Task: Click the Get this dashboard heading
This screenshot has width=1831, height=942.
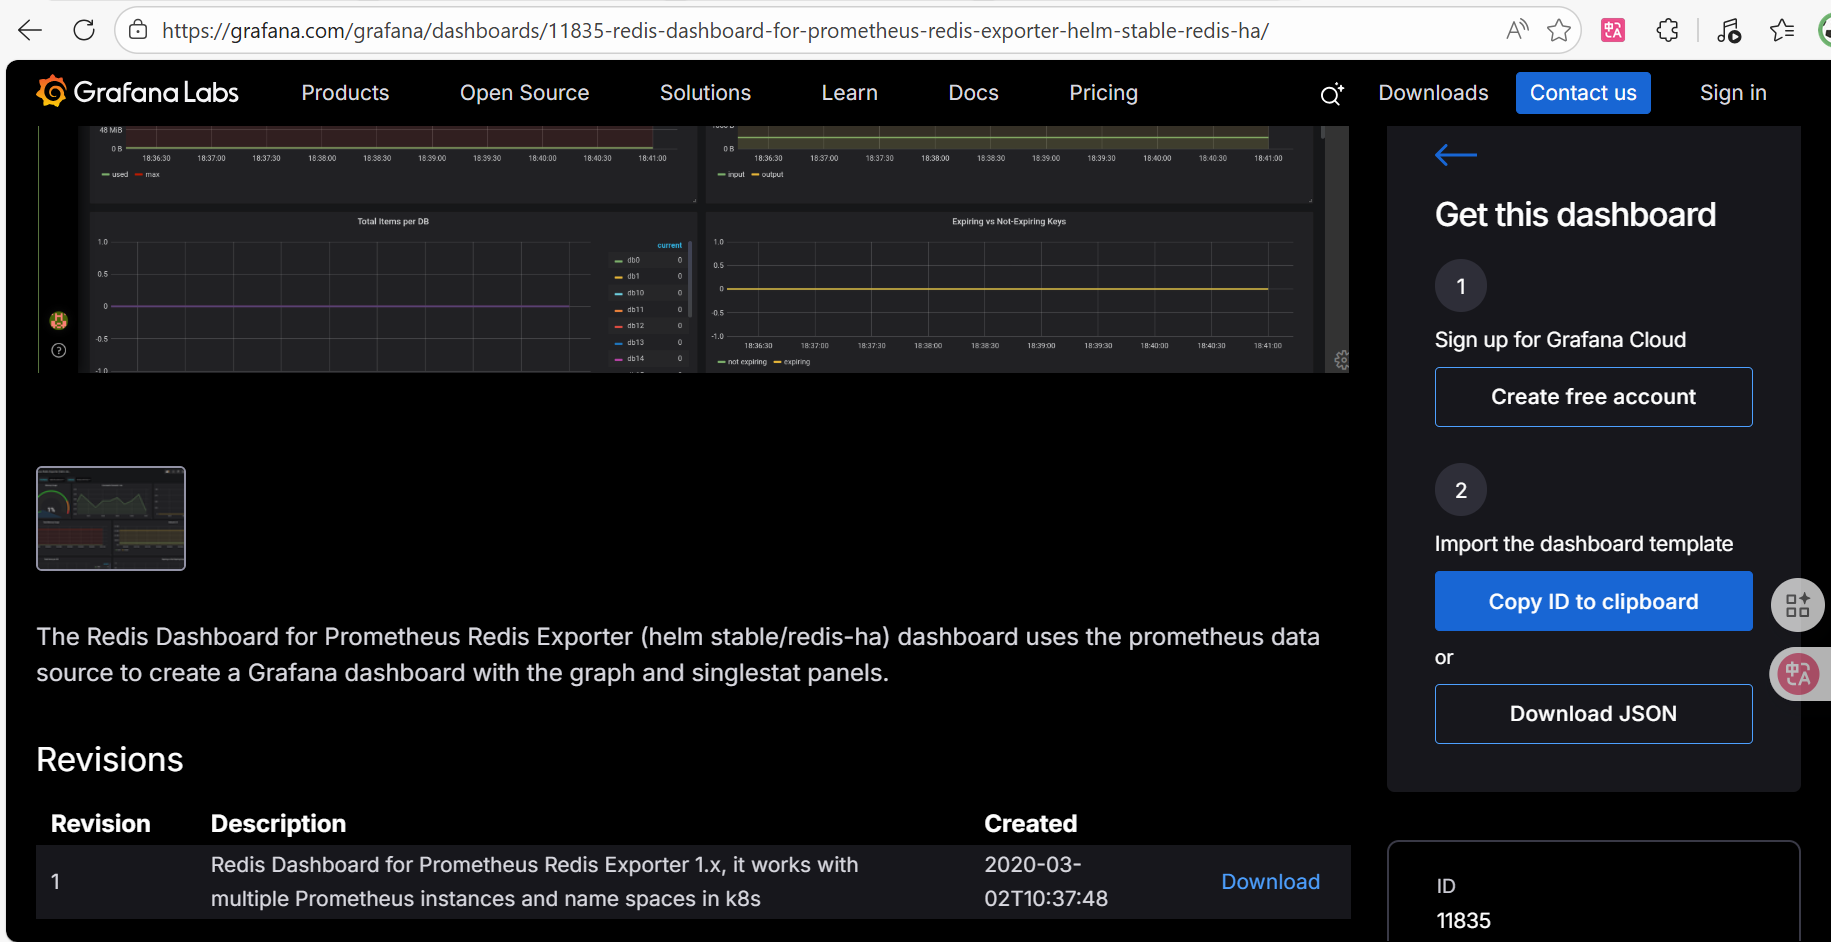Action: [1575, 215]
